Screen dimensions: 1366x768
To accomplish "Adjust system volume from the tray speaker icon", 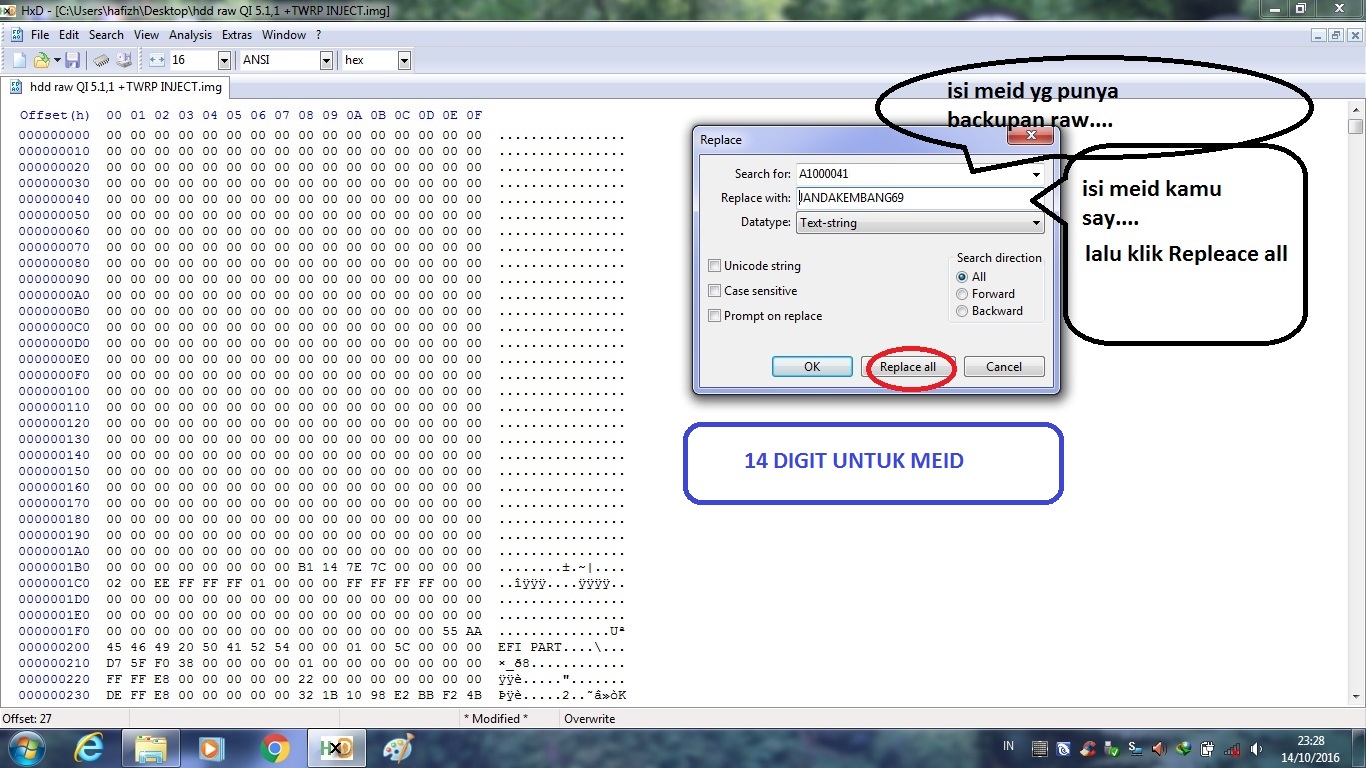I will coord(1256,749).
